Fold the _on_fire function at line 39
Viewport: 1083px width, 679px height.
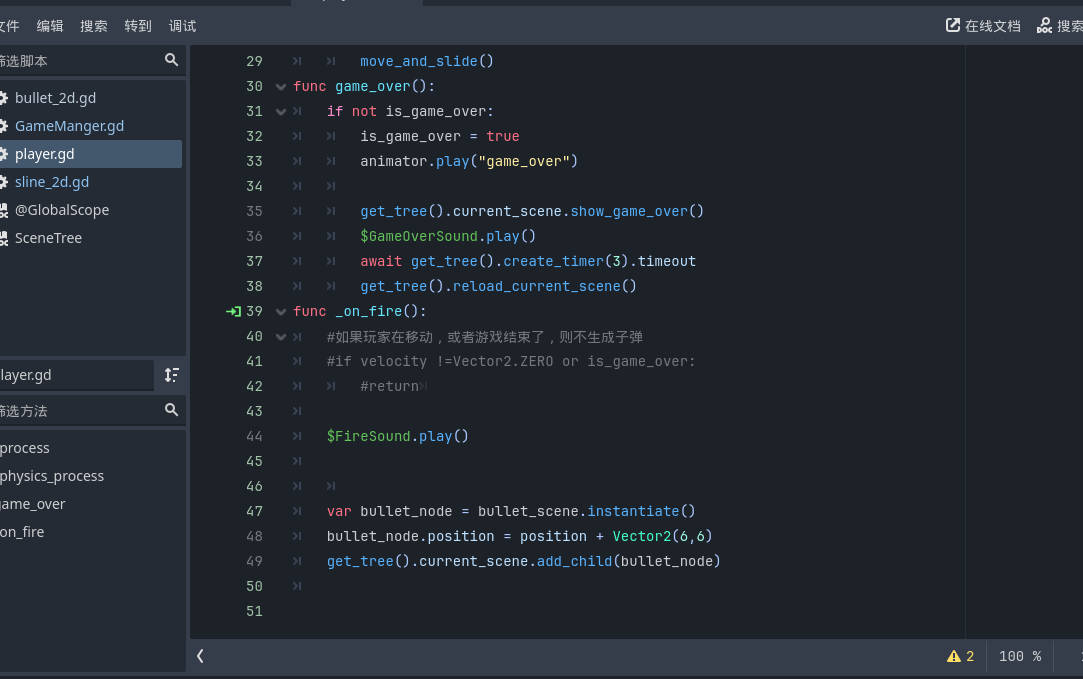pos(281,312)
